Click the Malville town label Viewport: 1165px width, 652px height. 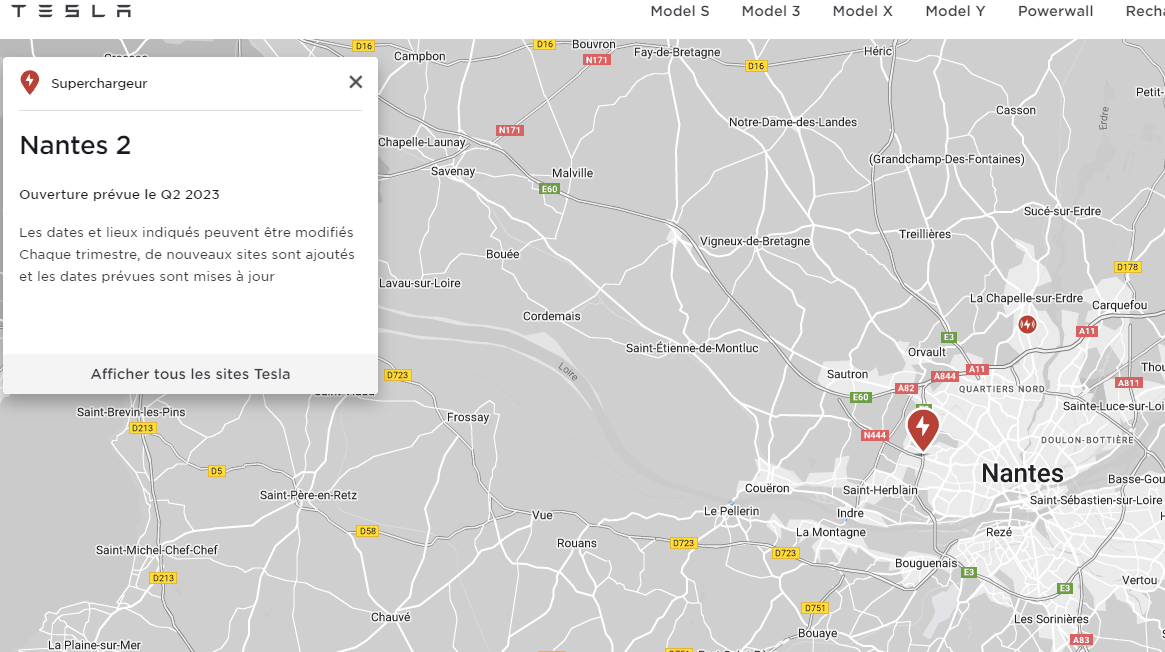pos(572,173)
